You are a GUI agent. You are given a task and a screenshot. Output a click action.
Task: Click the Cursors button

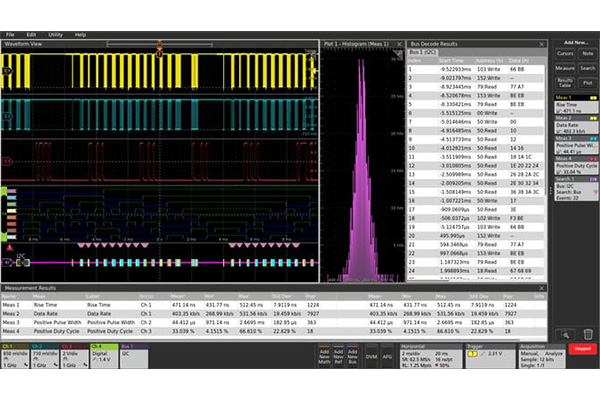(565, 53)
